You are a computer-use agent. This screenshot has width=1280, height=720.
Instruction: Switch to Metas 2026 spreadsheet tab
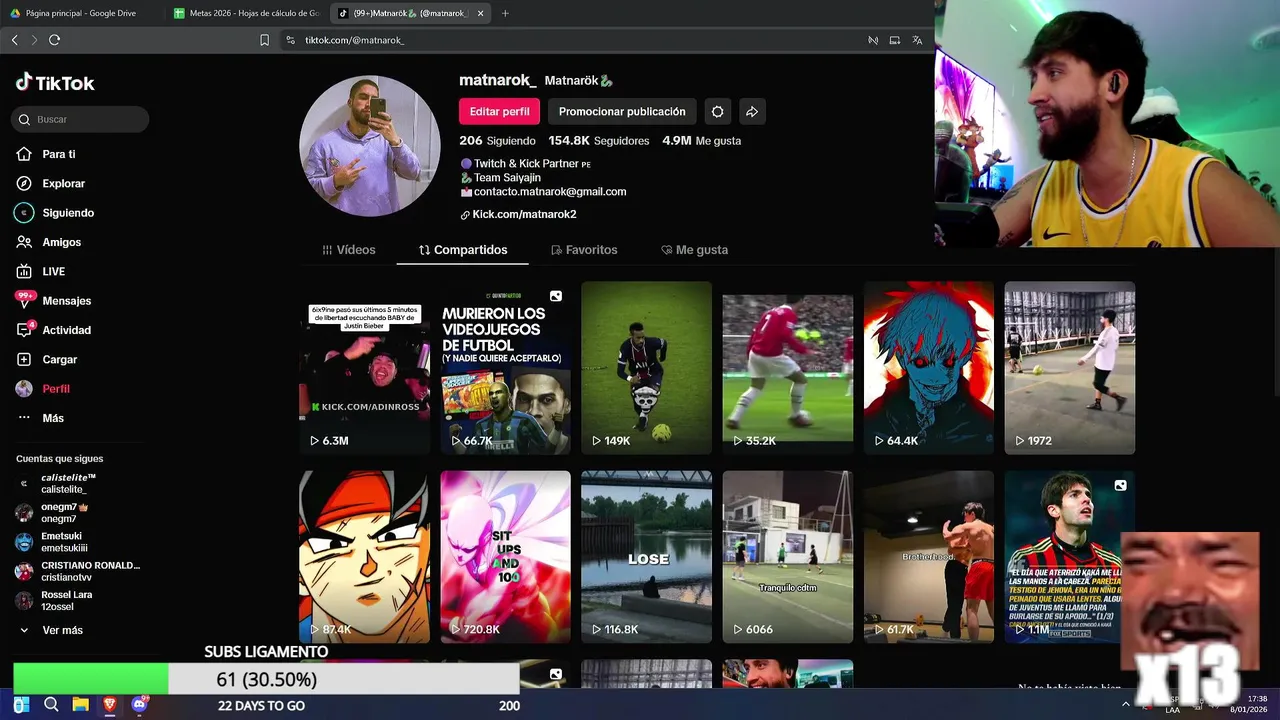[245, 13]
